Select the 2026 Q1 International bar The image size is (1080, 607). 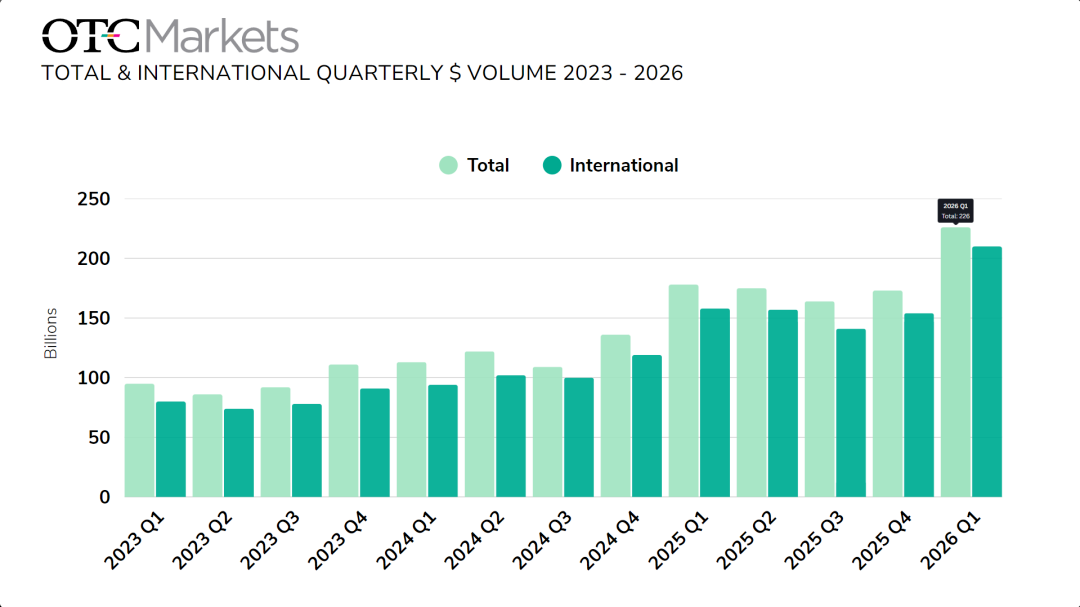click(986, 372)
